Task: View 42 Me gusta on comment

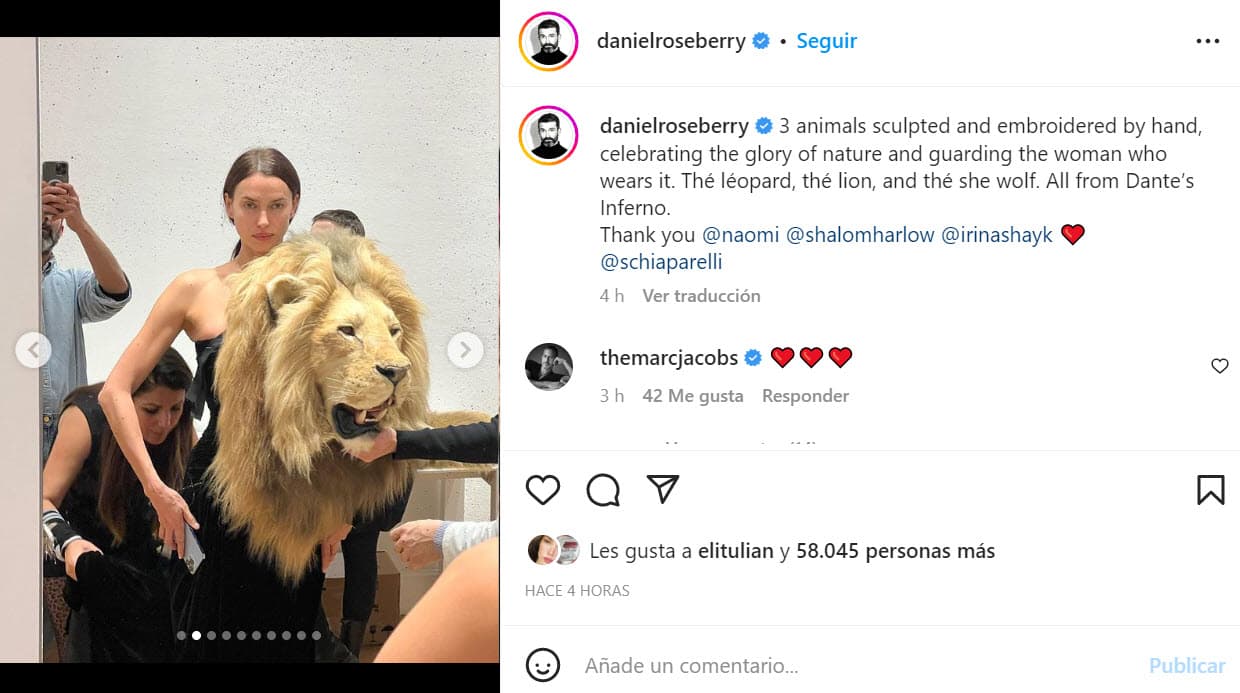Action: (x=693, y=396)
